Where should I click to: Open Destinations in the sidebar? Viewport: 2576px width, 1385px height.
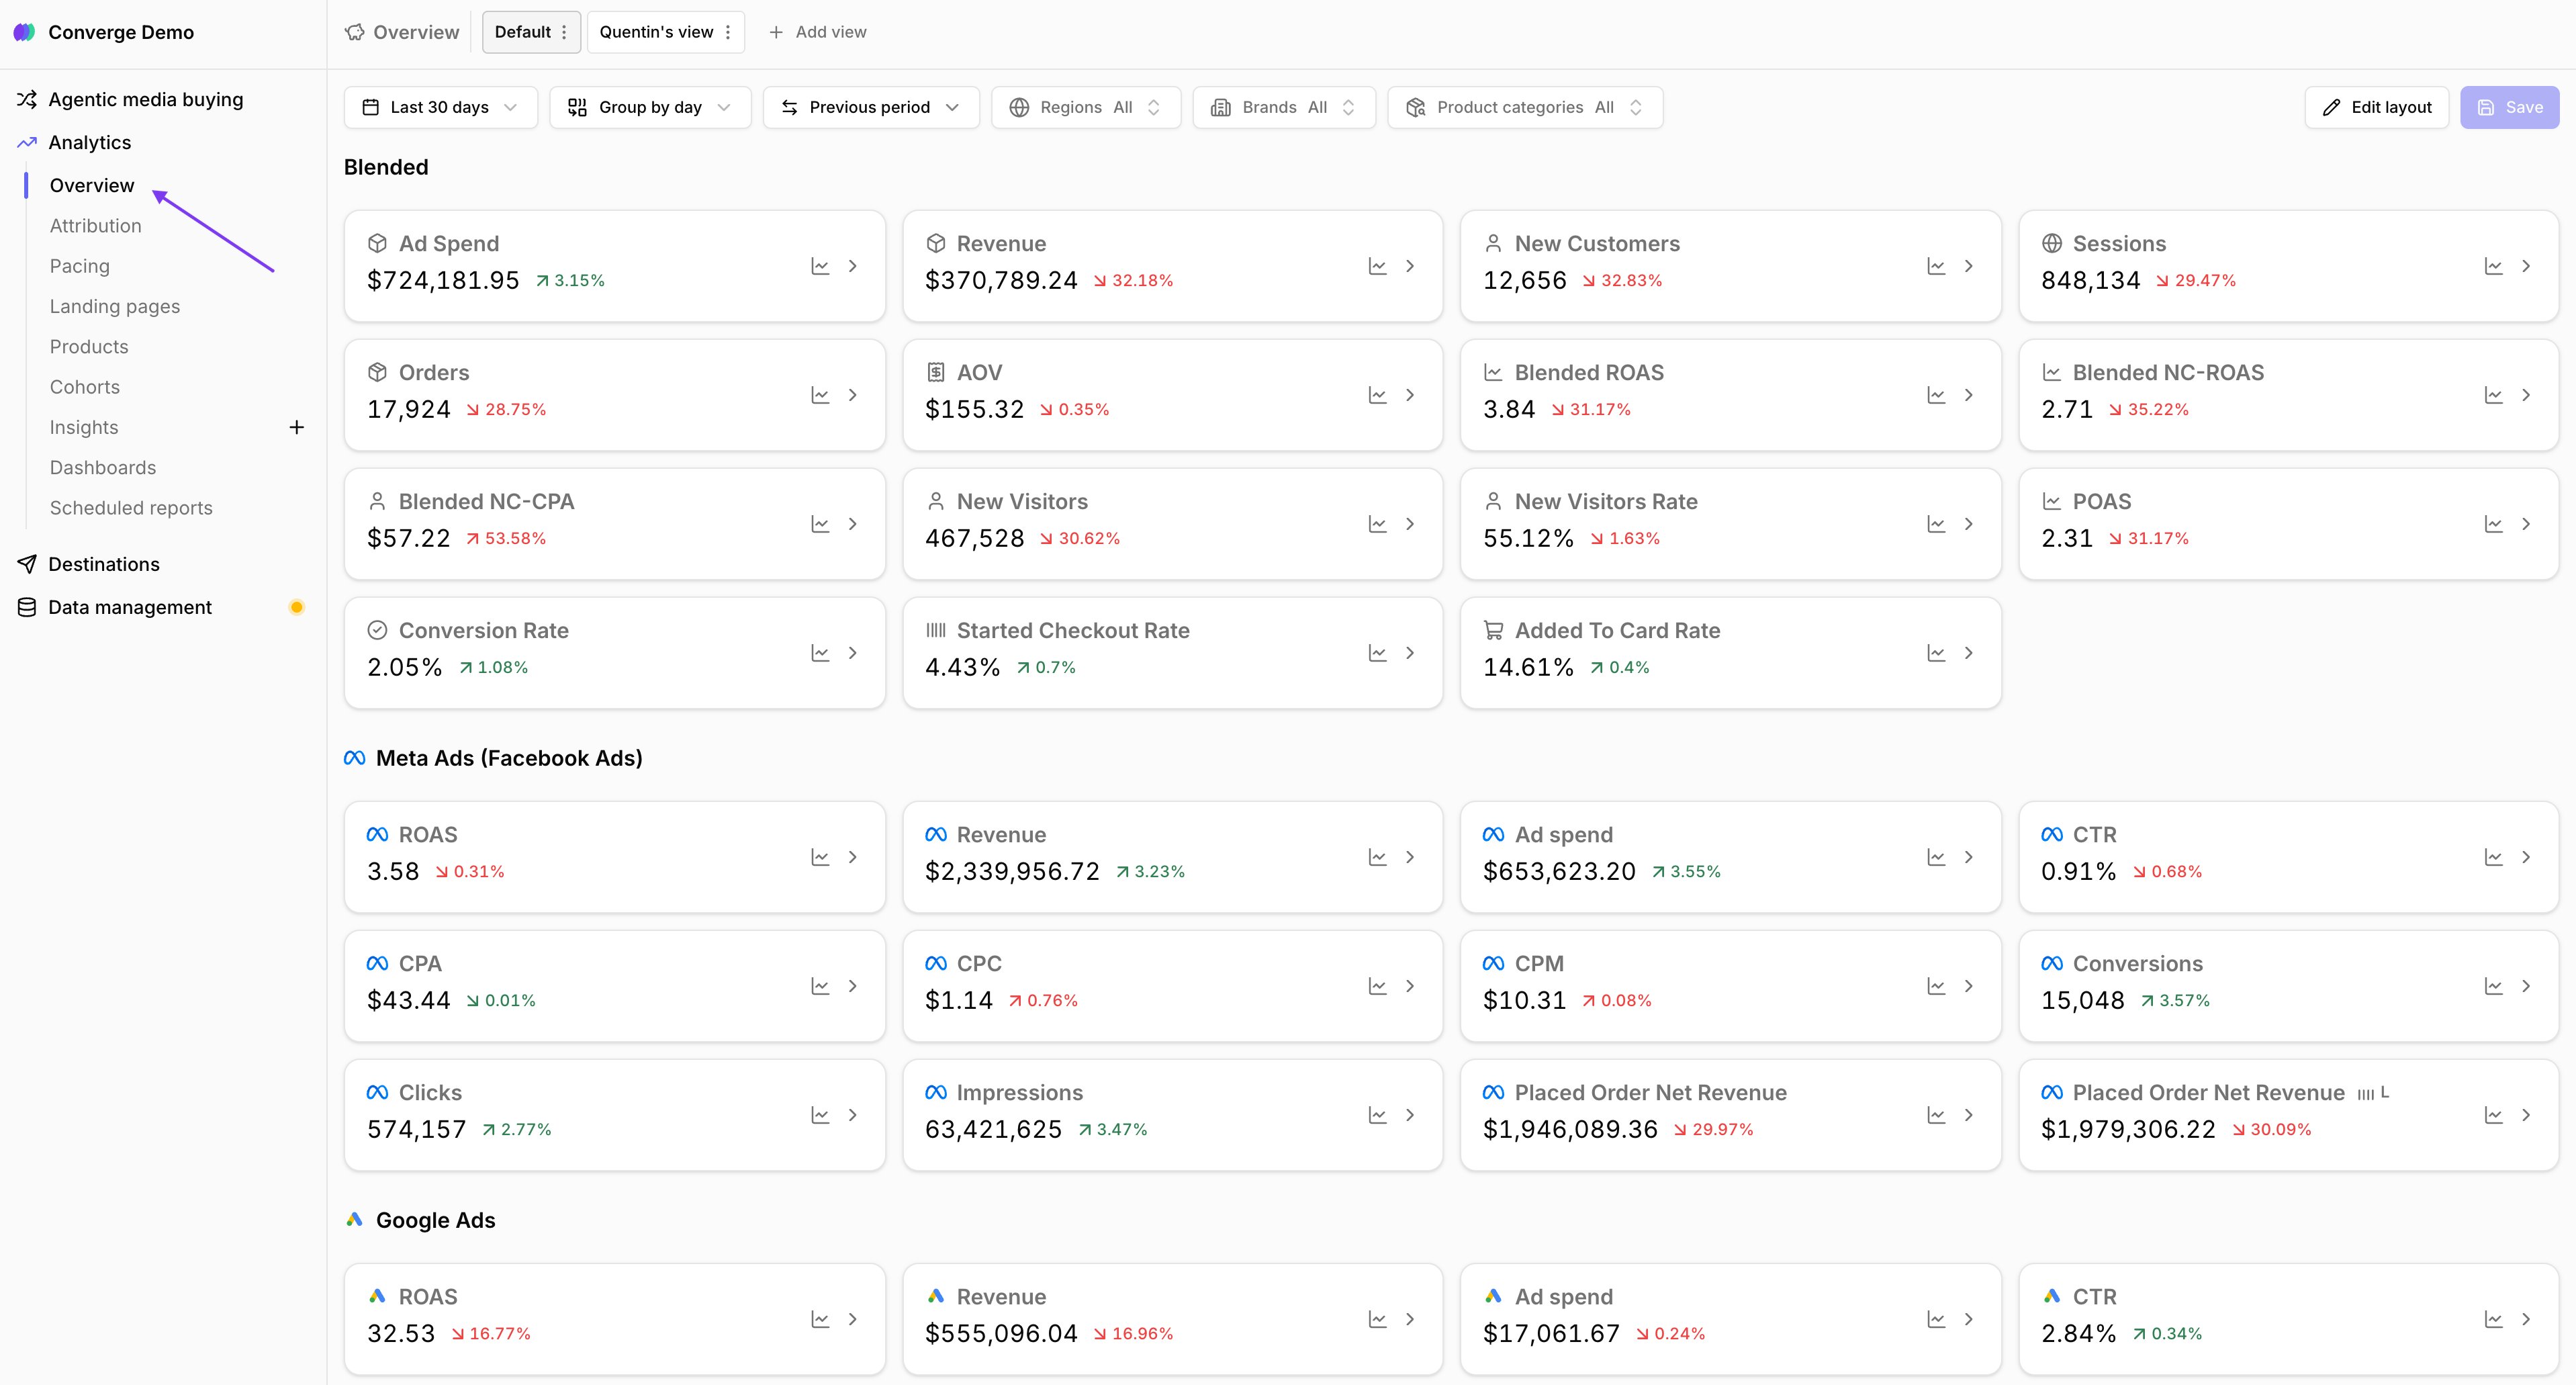point(104,564)
